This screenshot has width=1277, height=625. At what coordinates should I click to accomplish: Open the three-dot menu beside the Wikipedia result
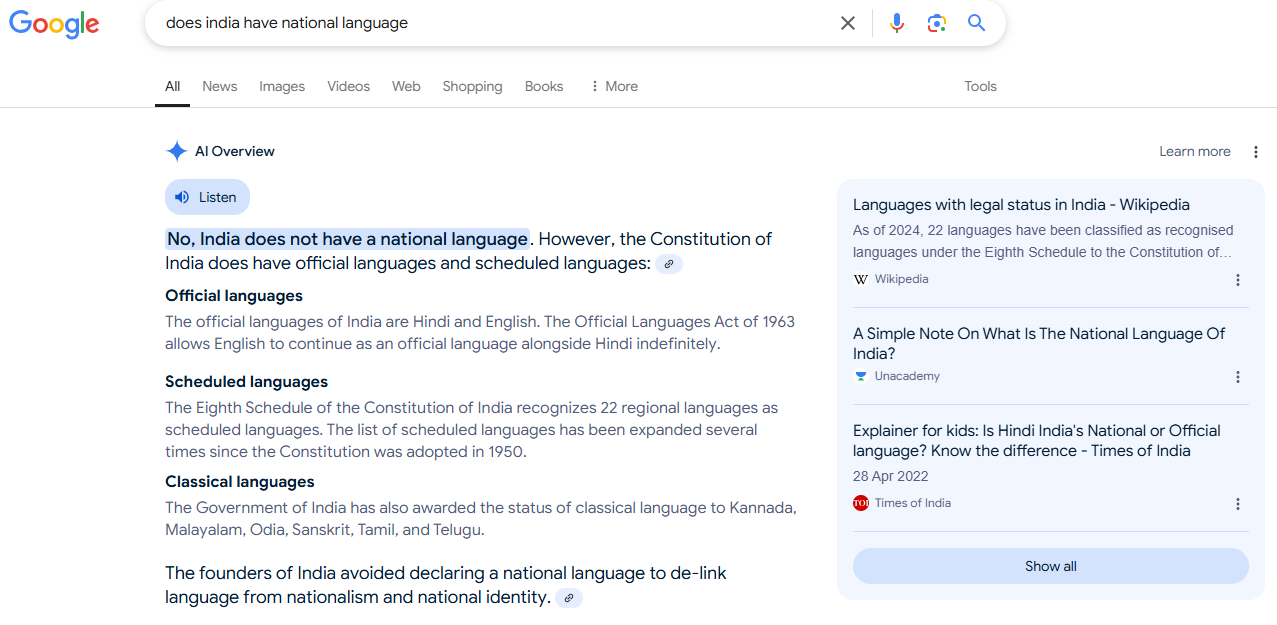[1237, 280]
